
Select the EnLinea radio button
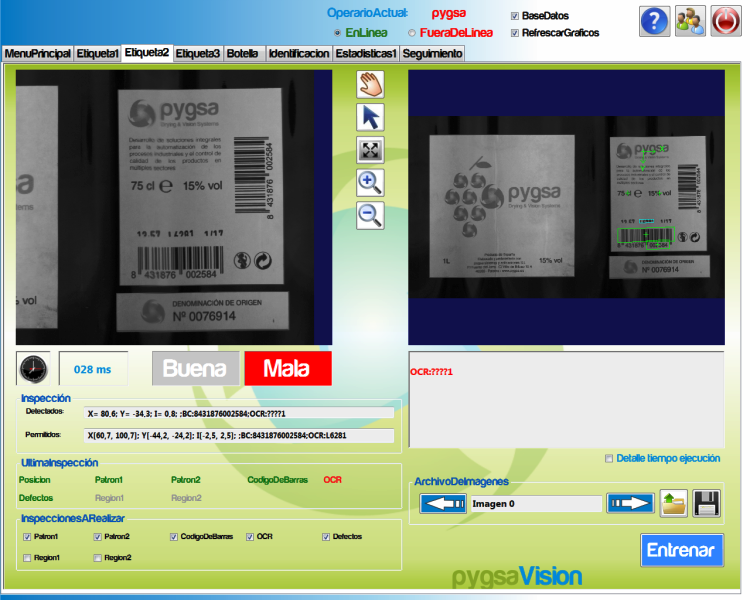click(x=337, y=33)
